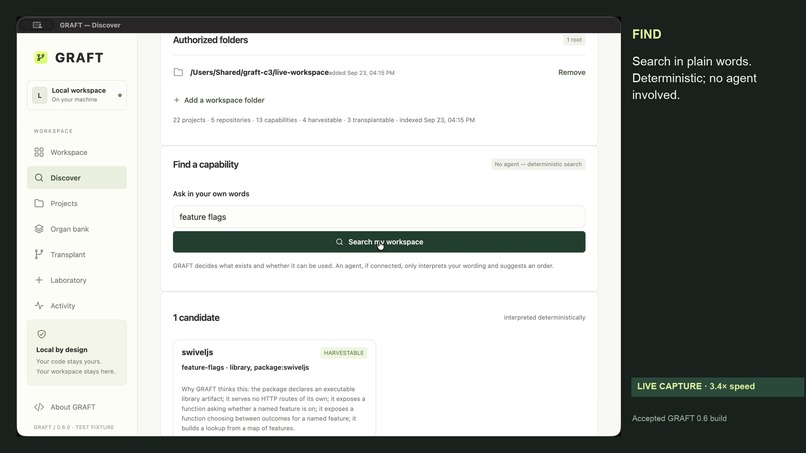
Task: Open the Transplant page
Action: tap(77, 255)
